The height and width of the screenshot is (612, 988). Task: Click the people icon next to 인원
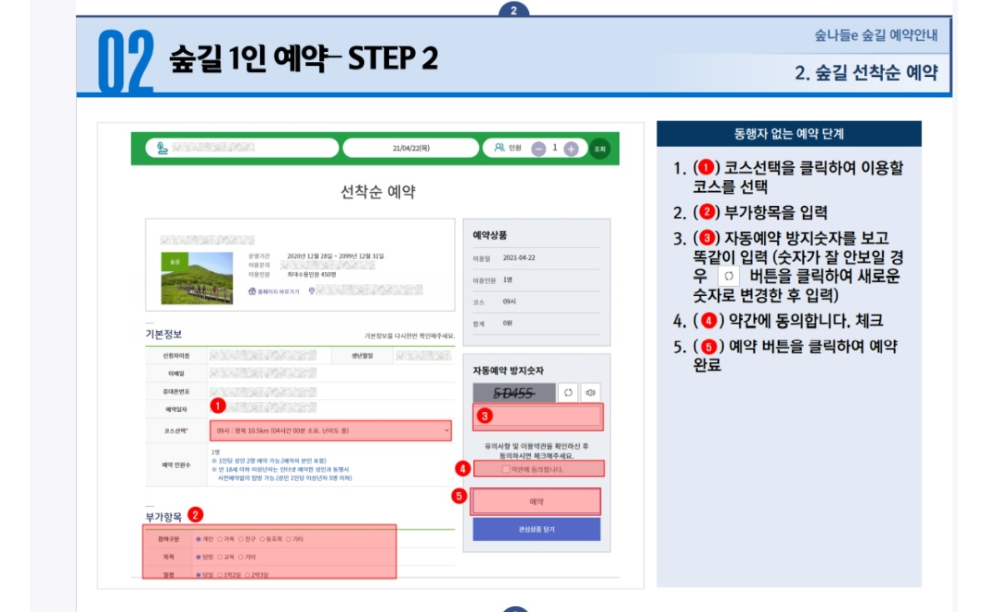499,147
